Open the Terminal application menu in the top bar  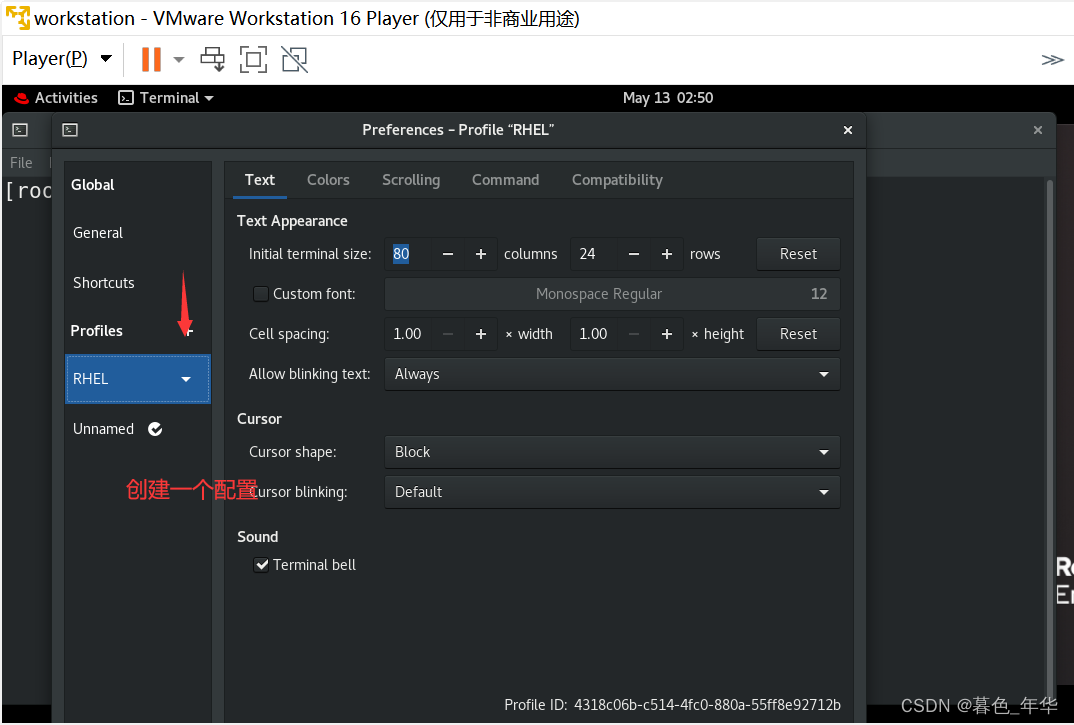click(x=166, y=98)
